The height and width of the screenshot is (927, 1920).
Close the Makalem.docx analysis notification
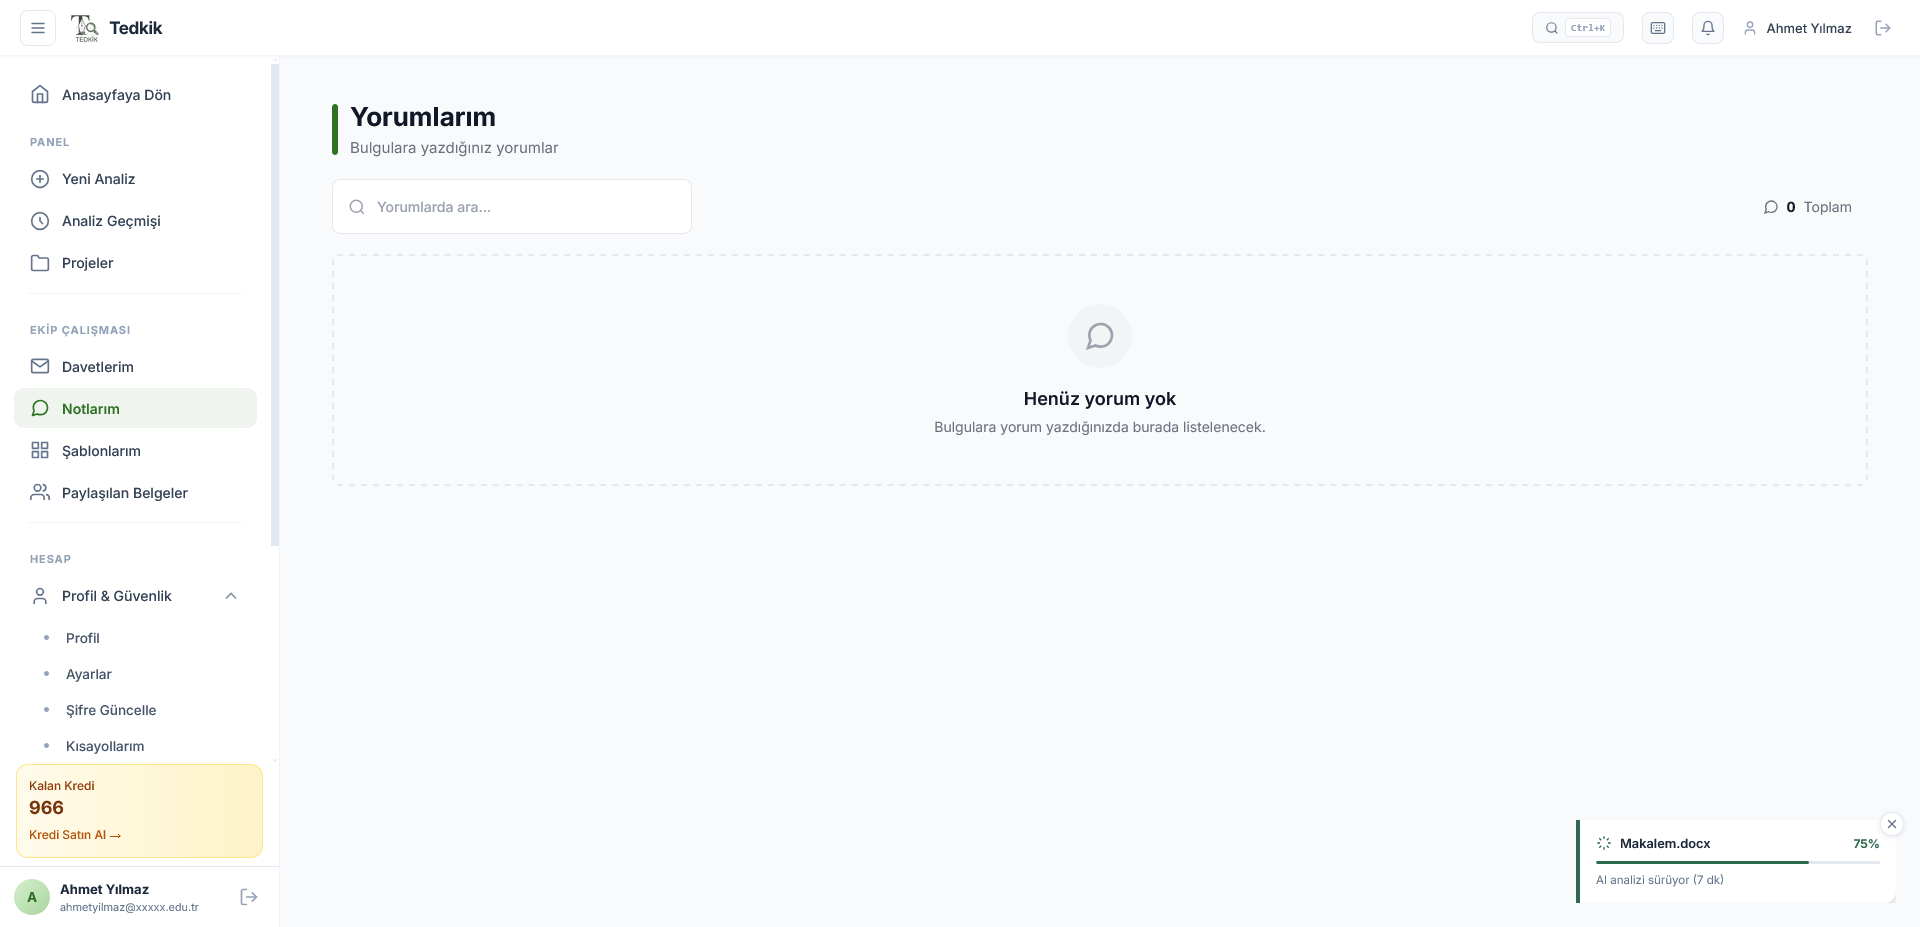click(1892, 824)
